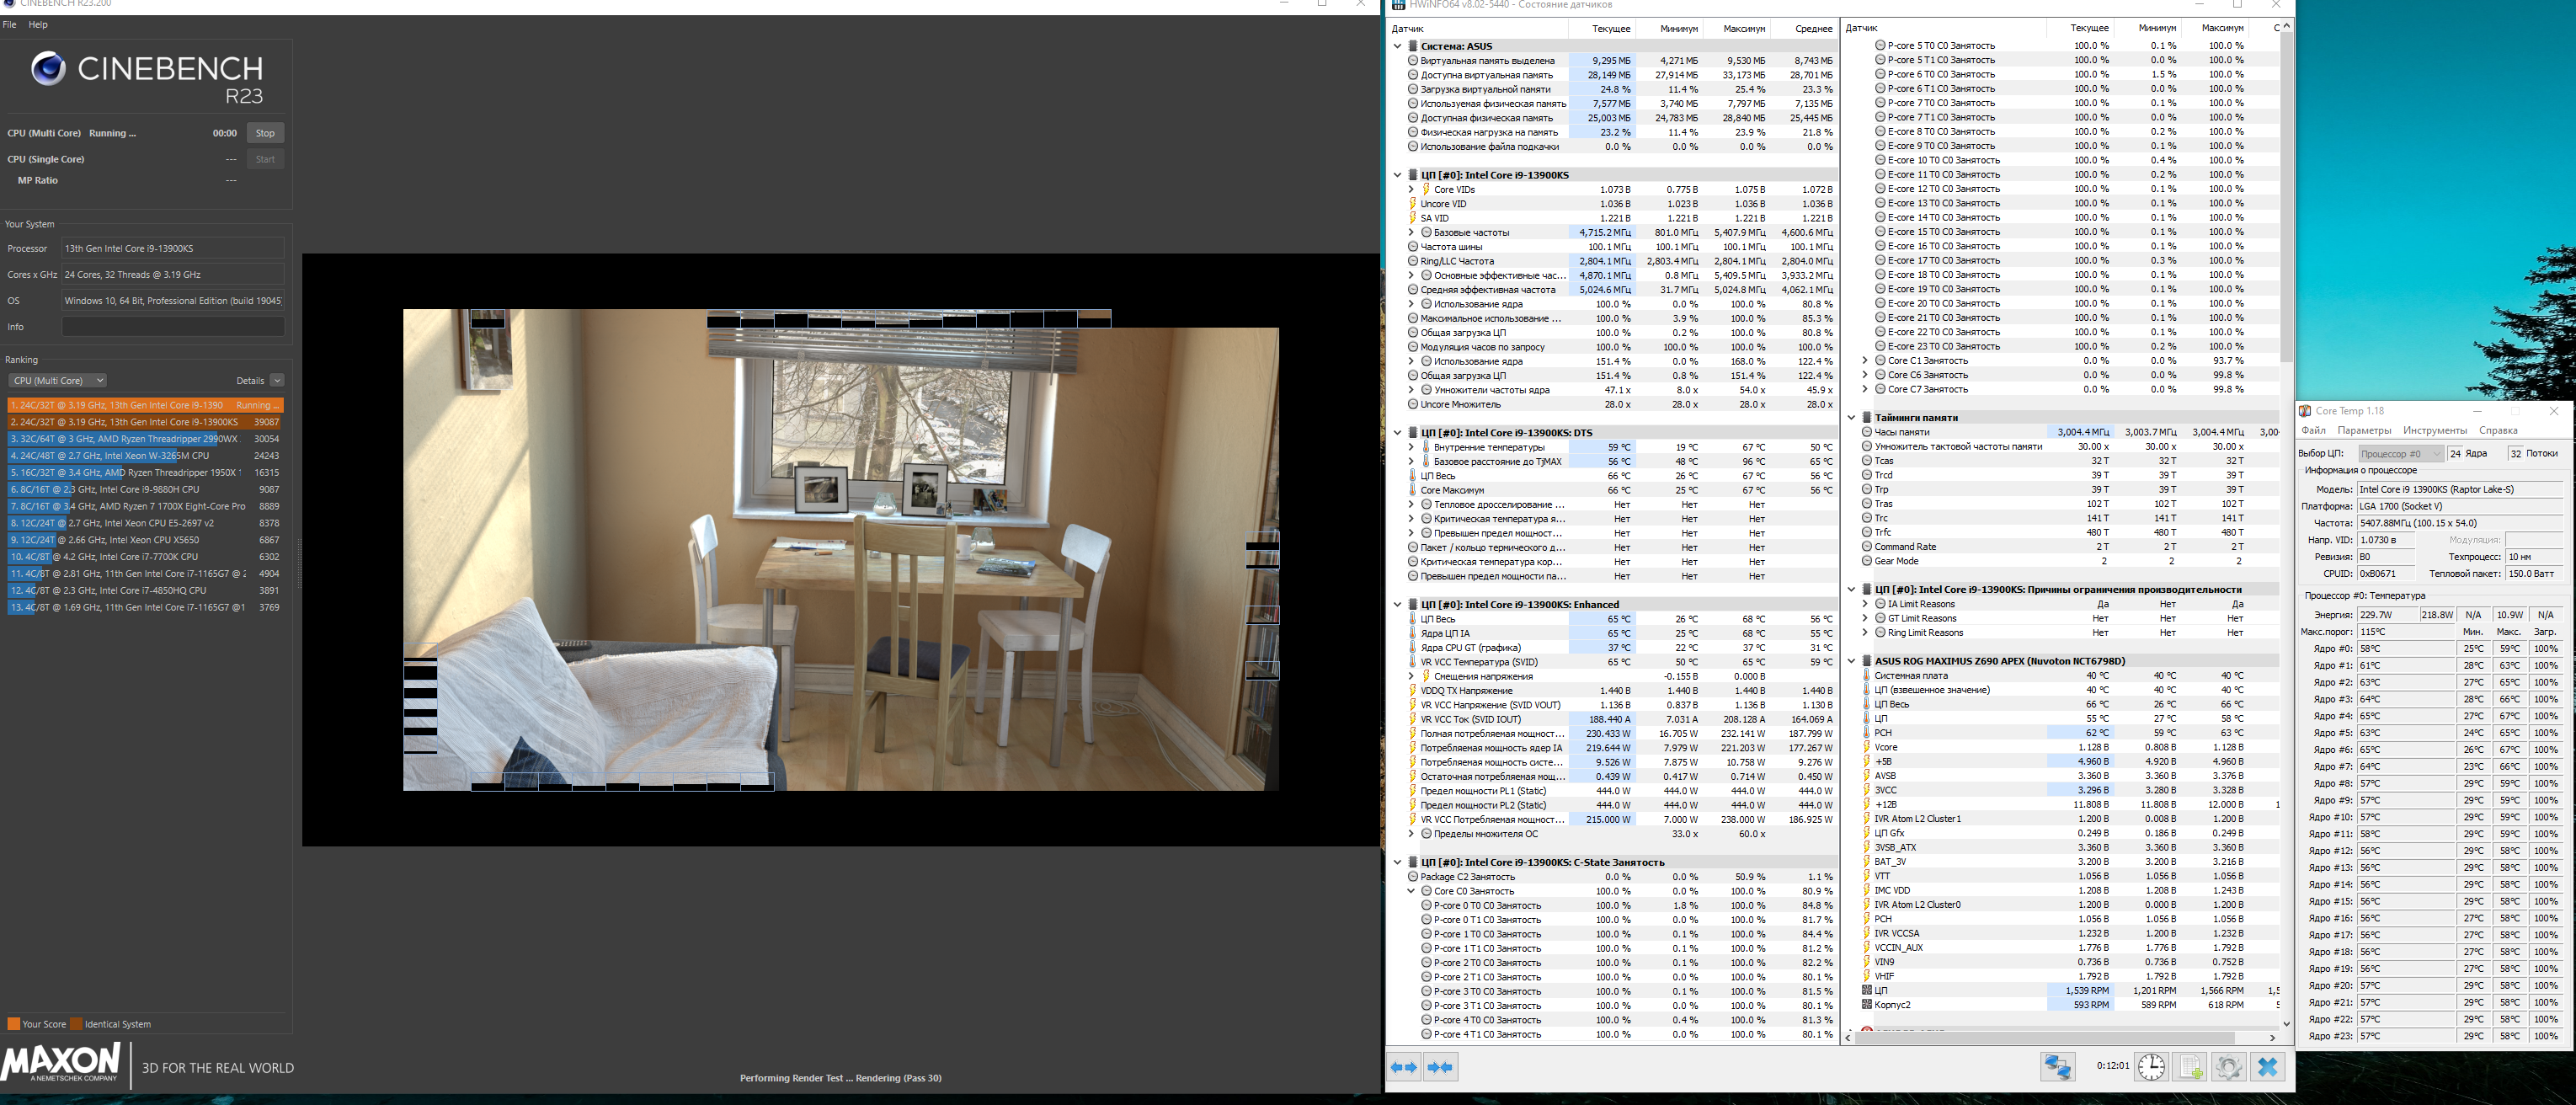Reset sensor timer with the clock icon

click(x=2151, y=1067)
